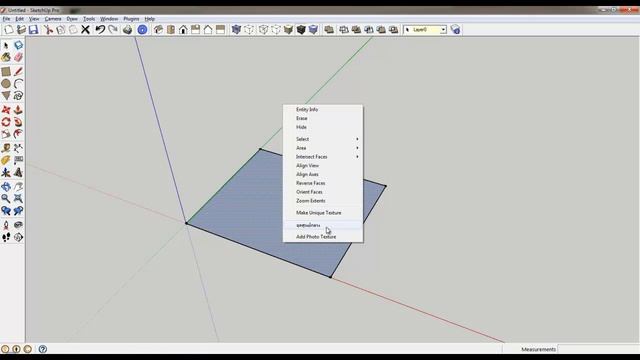Activate the Freehand drawing tool
Screen dimensions: 640x360
coord(18,96)
